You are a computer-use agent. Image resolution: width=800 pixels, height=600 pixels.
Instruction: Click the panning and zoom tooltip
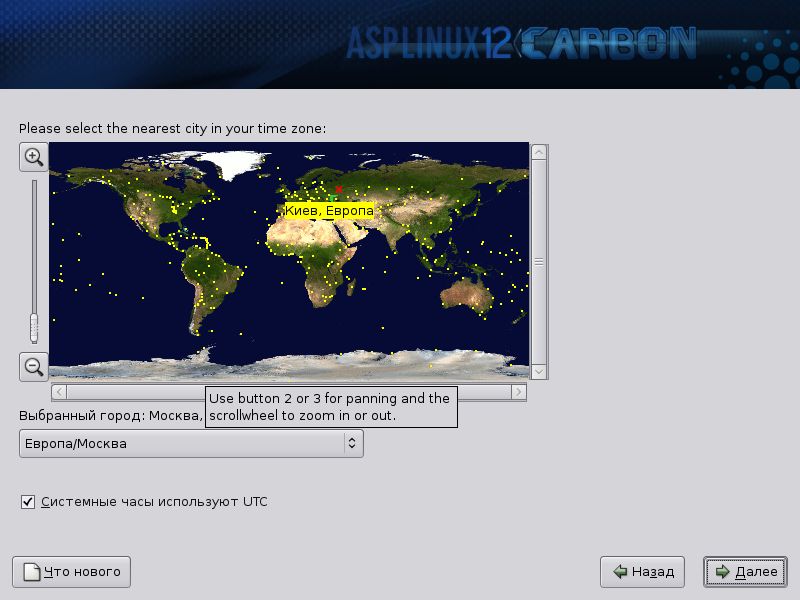331,407
